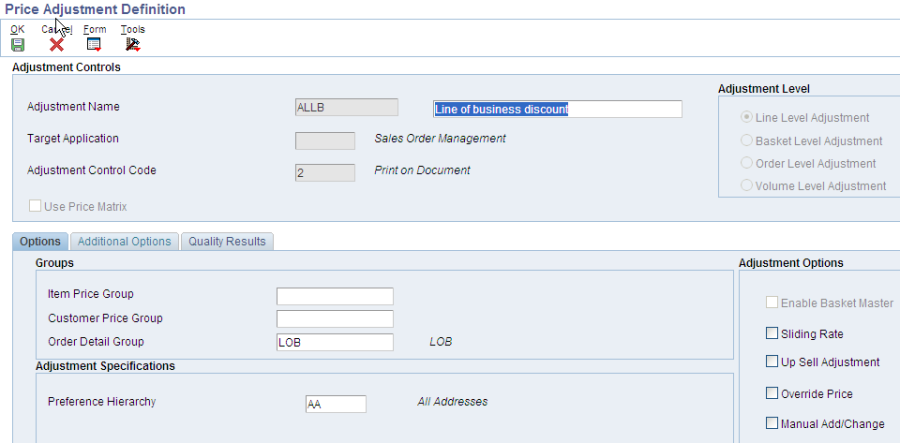The width and height of the screenshot is (900, 443).
Task: Click the OK label in the toolbar
Action: coord(17,29)
